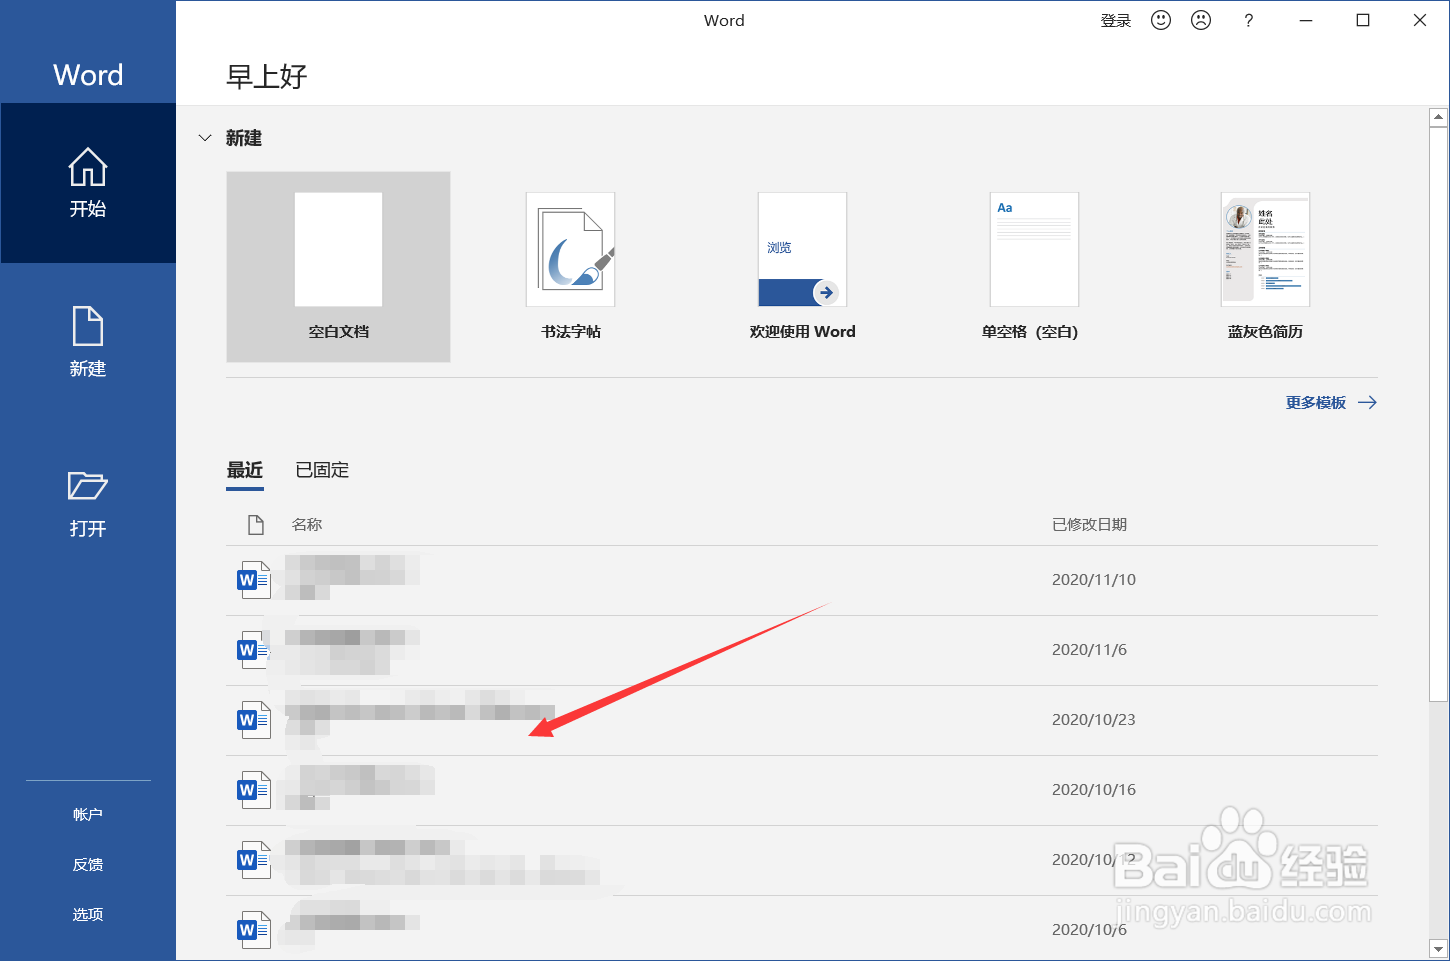Click the Word file icon dated 2020/10/16
The height and width of the screenshot is (961, 1450).
pos(254,790)
